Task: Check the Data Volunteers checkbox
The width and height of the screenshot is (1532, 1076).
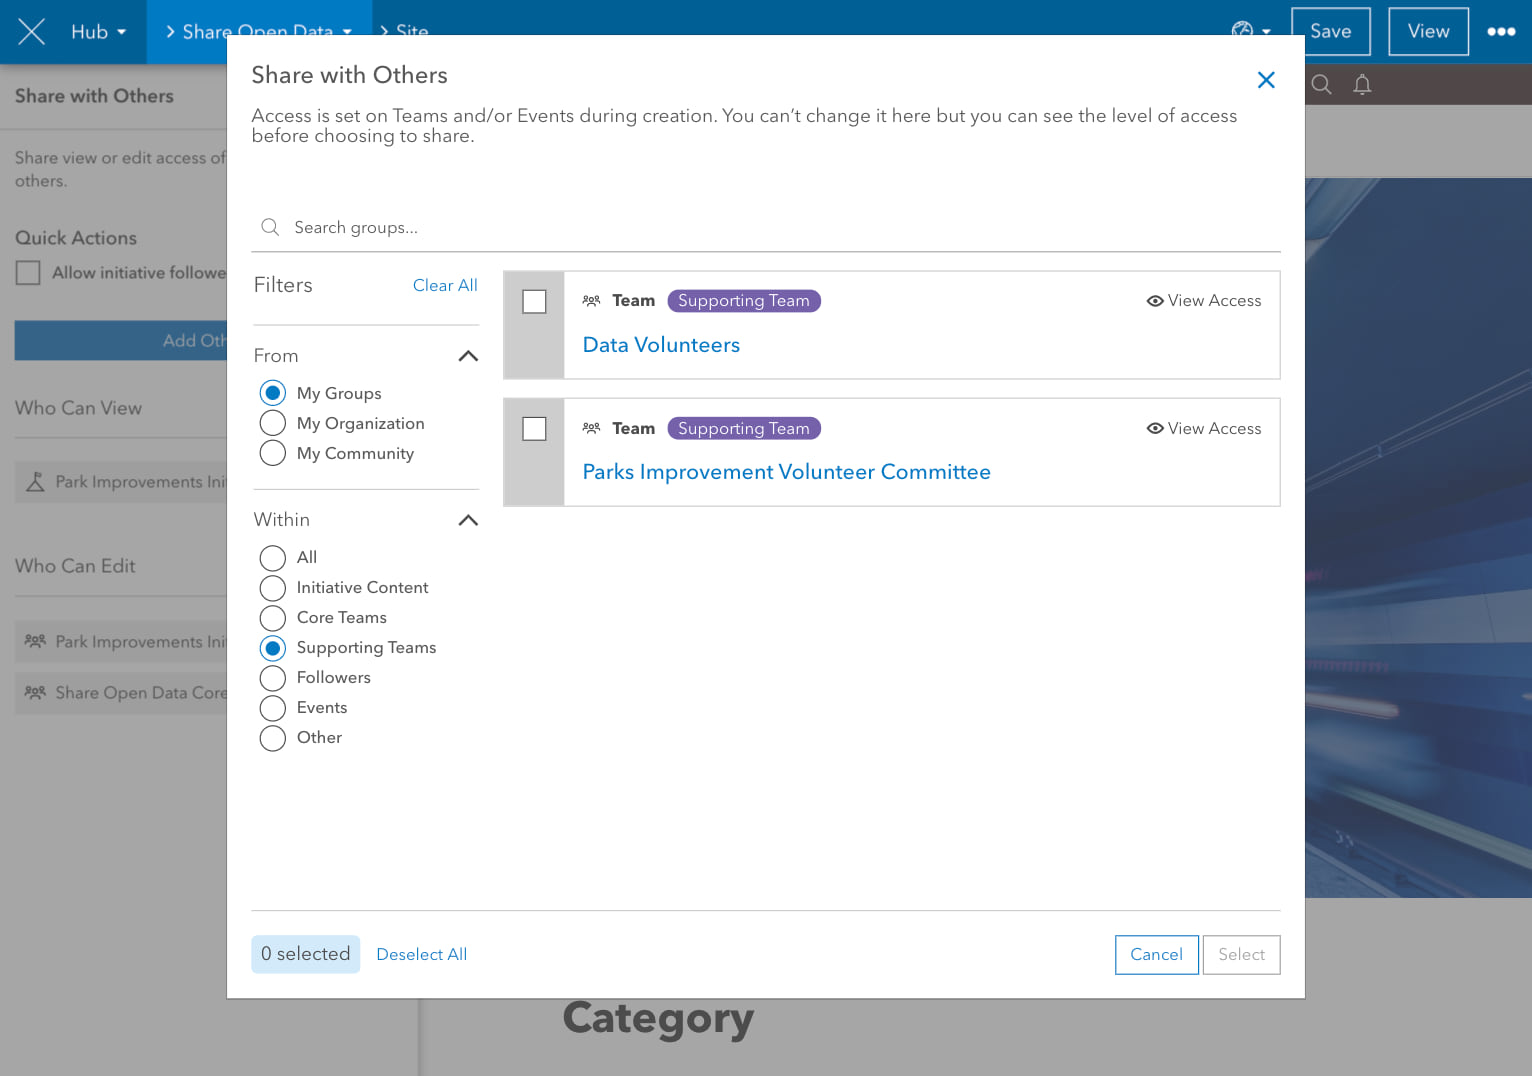Action: pyautogui.click(x=534, y=300)
